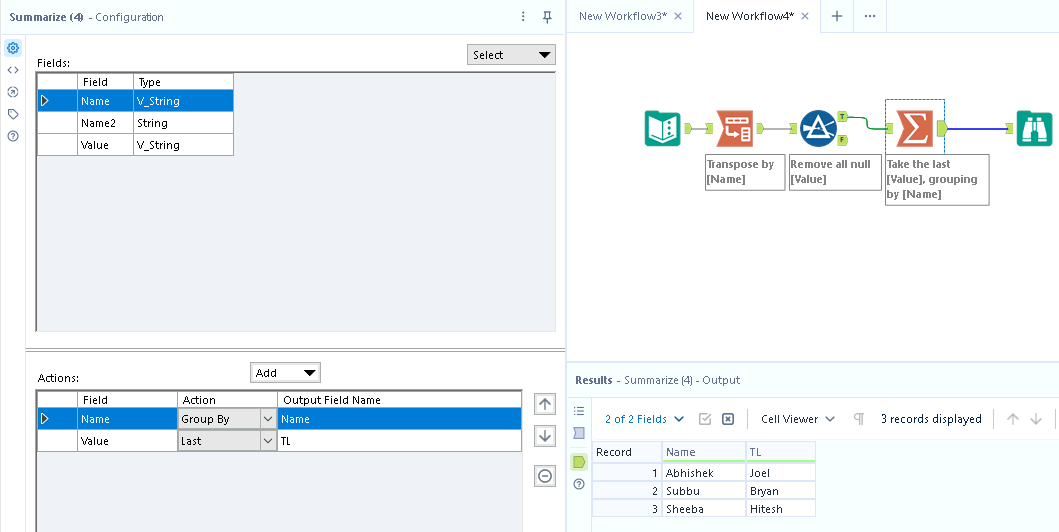Move selected action up with arrow
Viewport: 1059px width, 532px height.
pos(545,404)
